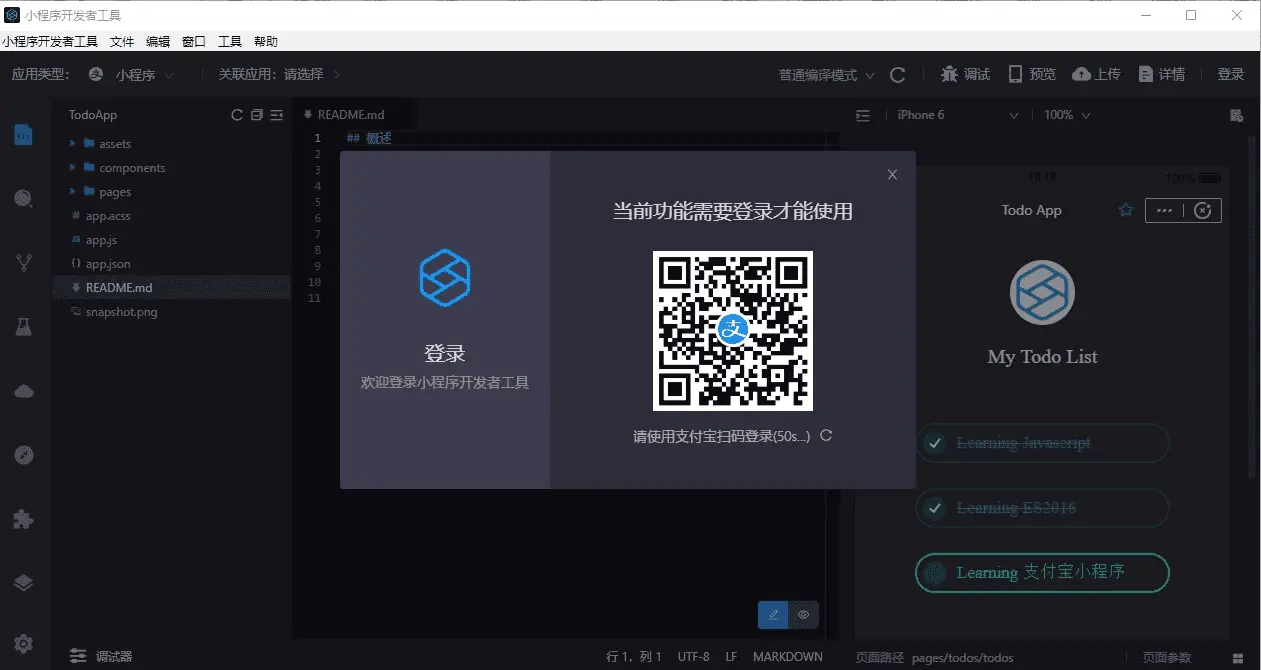The image size is (1261, 670).
Task: Click the 上传 upload cloud button
Action: (1097, 75)
